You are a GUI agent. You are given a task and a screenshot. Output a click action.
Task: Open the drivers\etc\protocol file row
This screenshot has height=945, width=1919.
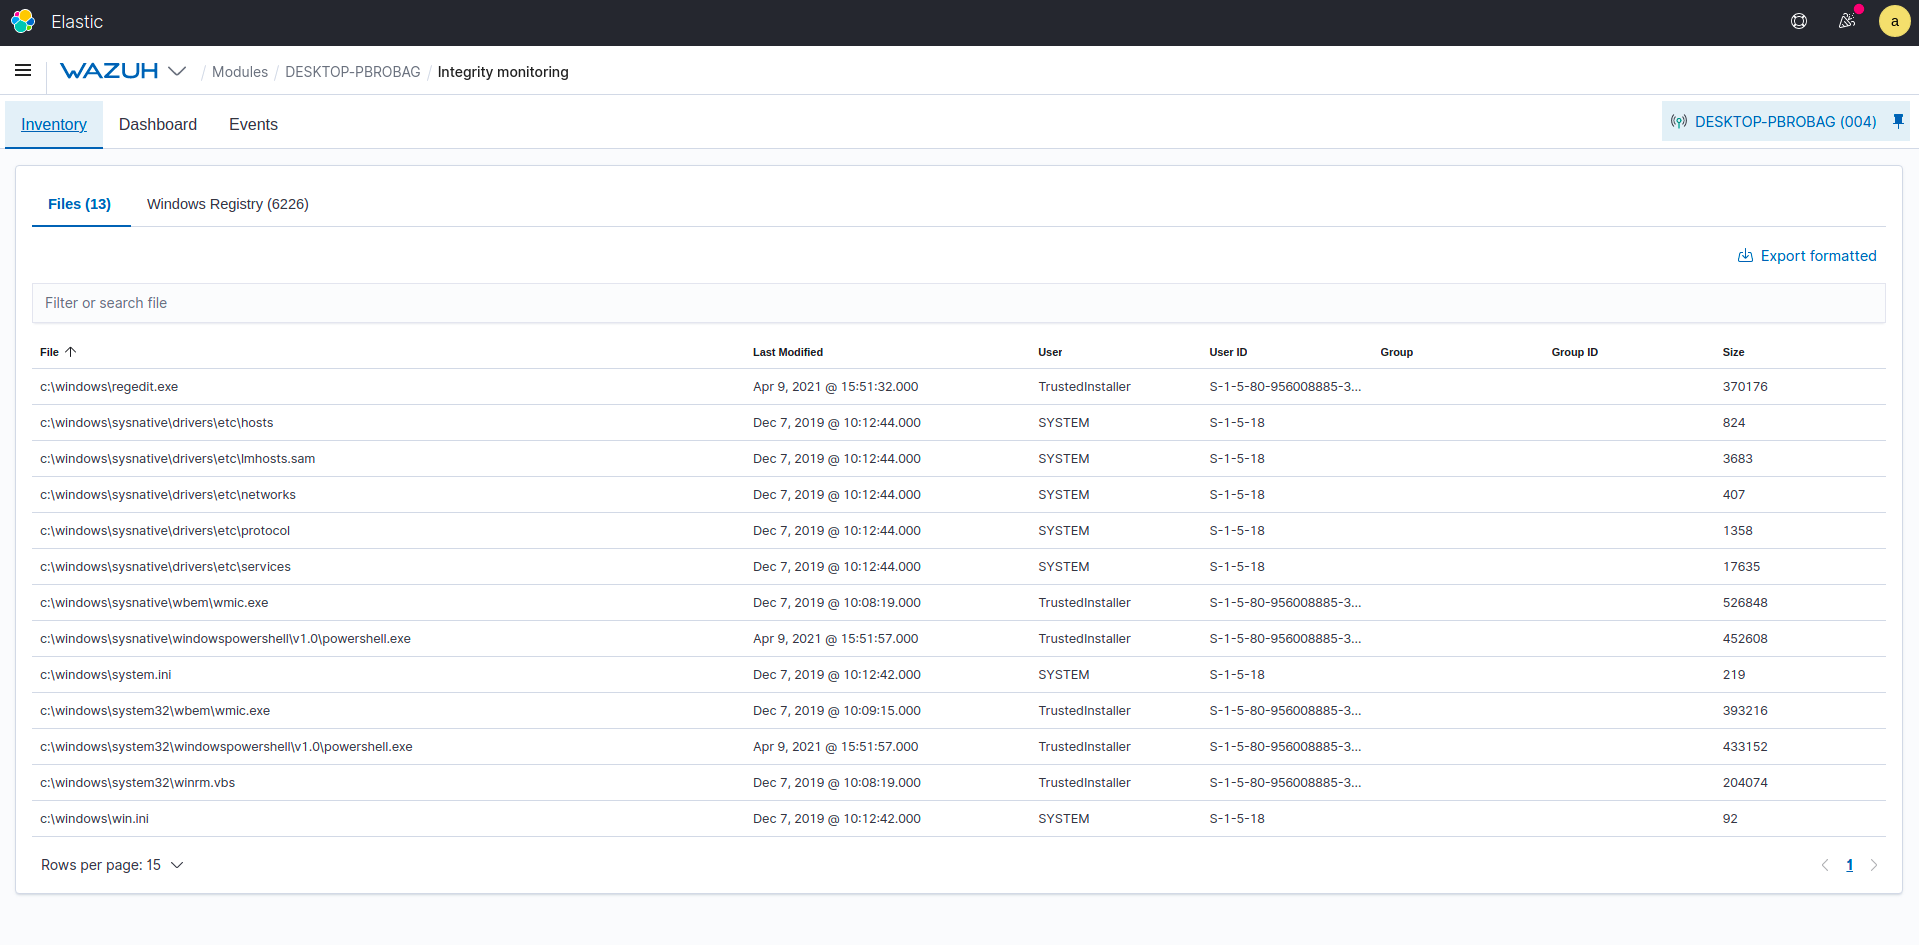[959, 531]
